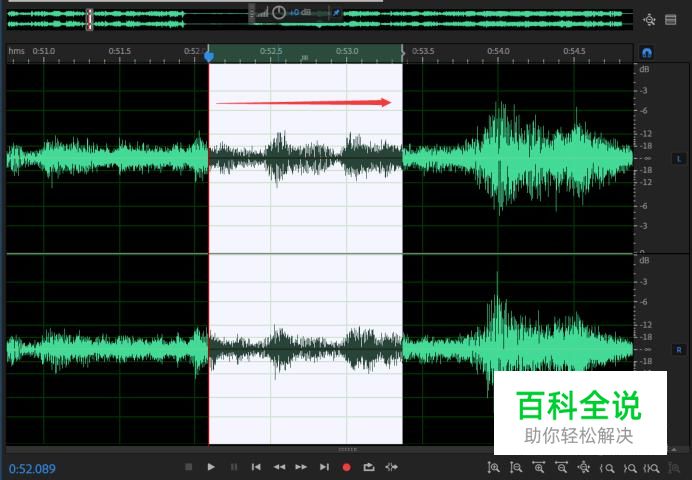Image resolution: width=692 pixels, height=480 pixels.
Task: Start recording with the red Record button
Action: coord(346,467)
